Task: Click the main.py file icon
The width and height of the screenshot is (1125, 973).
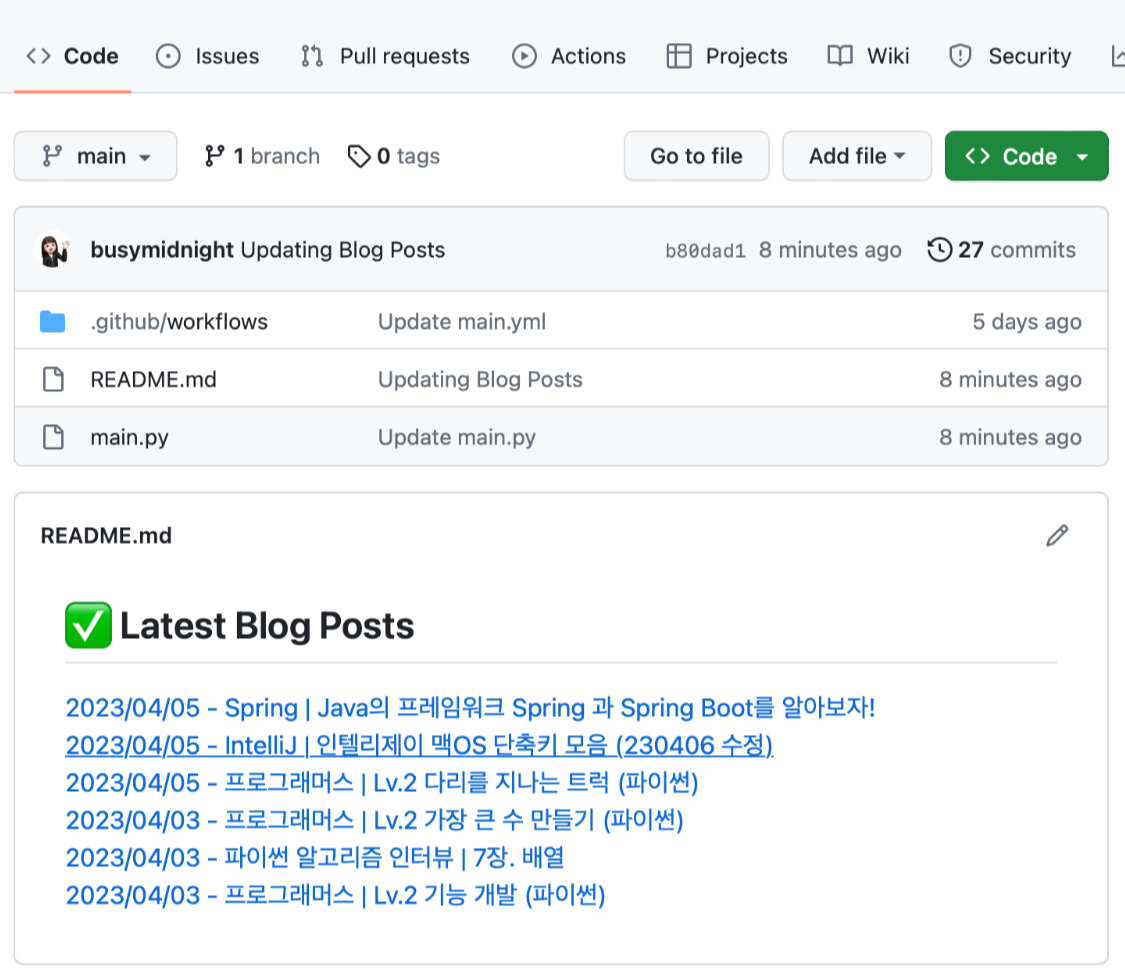Action: (53, 437)
